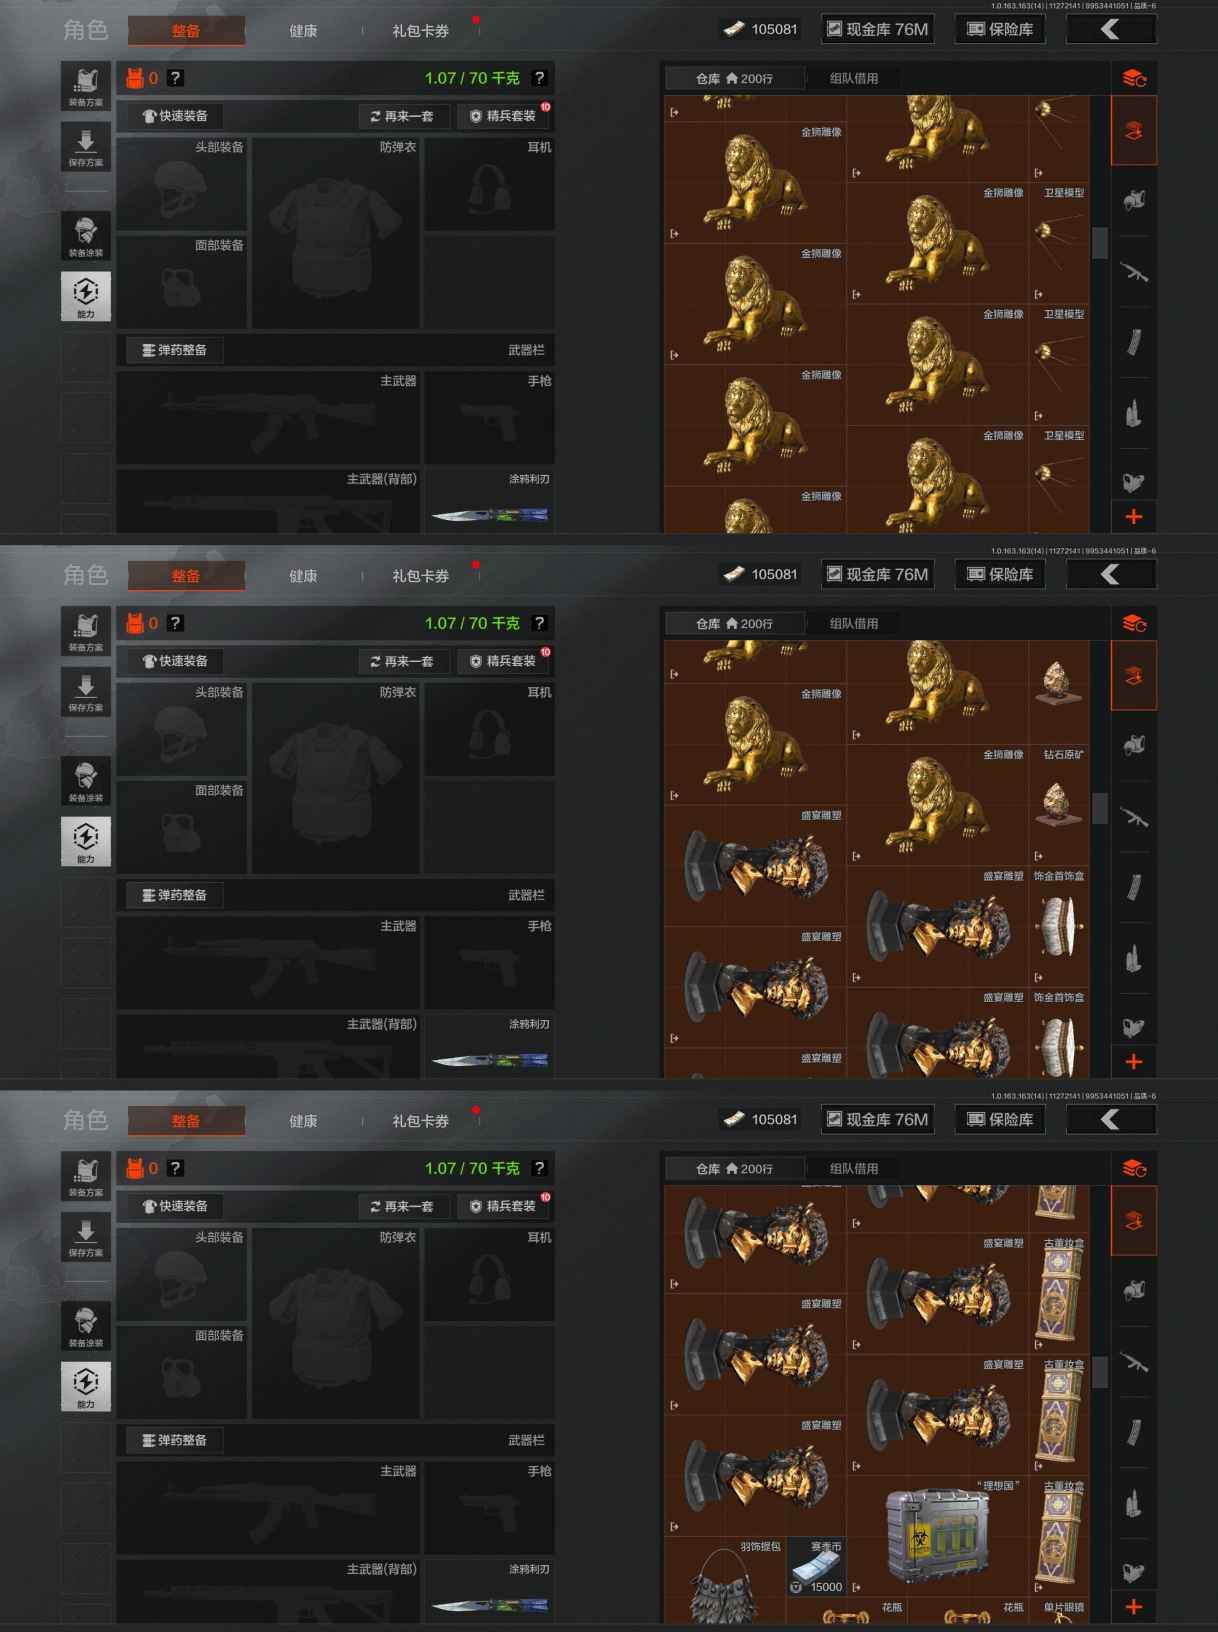The image size is (1218, 1632).
Task: Switch to the 健康 tab in top header
Action: 303,31
